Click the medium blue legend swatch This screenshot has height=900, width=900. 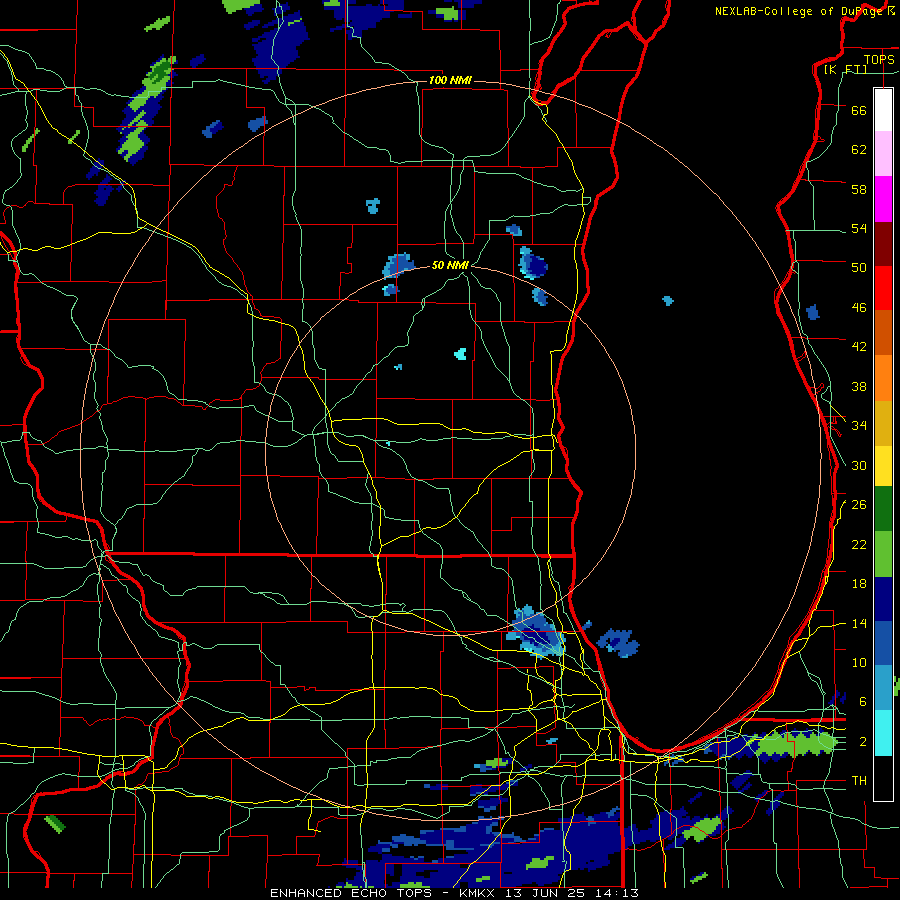(x=883, y=643)
